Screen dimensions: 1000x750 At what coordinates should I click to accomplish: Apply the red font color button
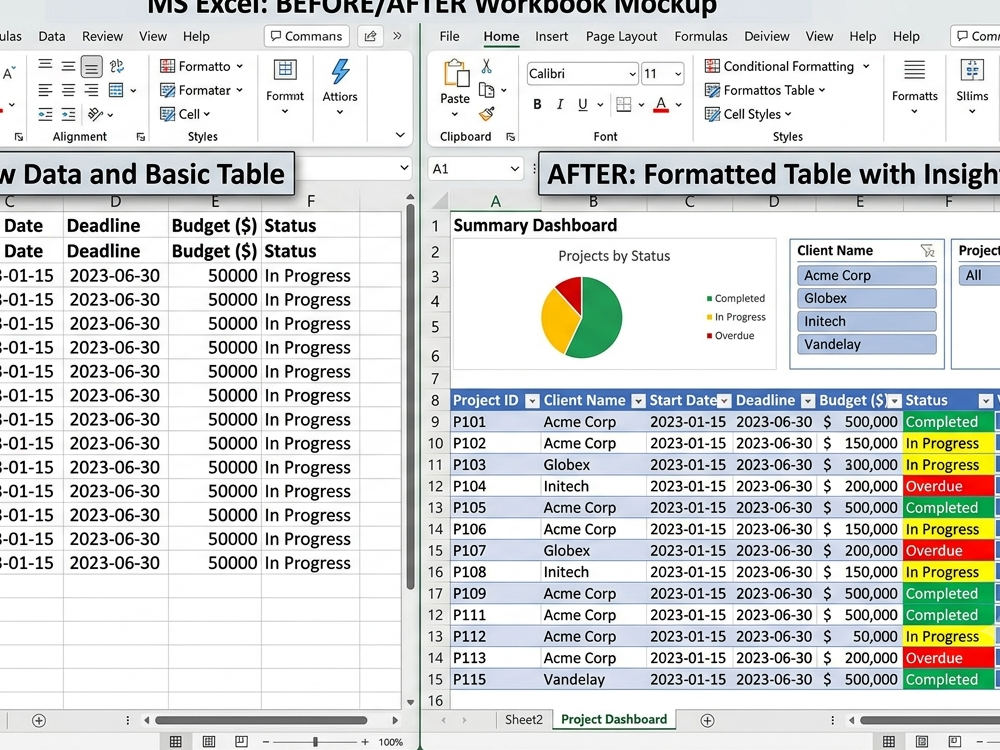tap(661, 105)
